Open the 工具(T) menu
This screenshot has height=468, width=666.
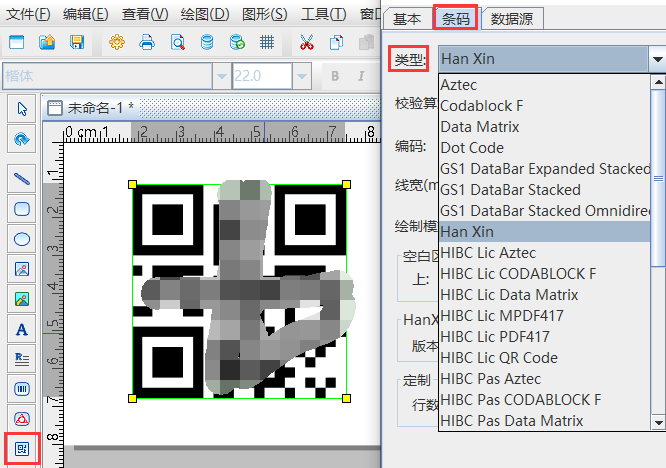click(324, 14)
